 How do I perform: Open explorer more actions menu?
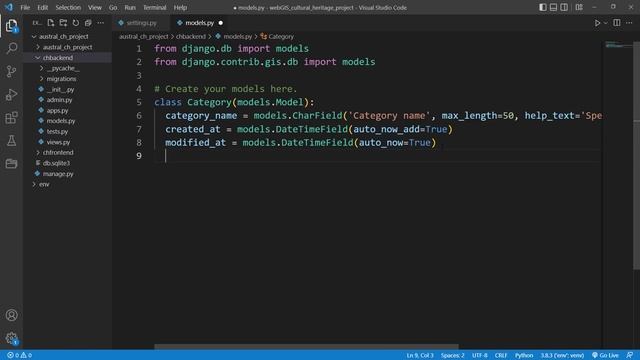coord(100,23)
